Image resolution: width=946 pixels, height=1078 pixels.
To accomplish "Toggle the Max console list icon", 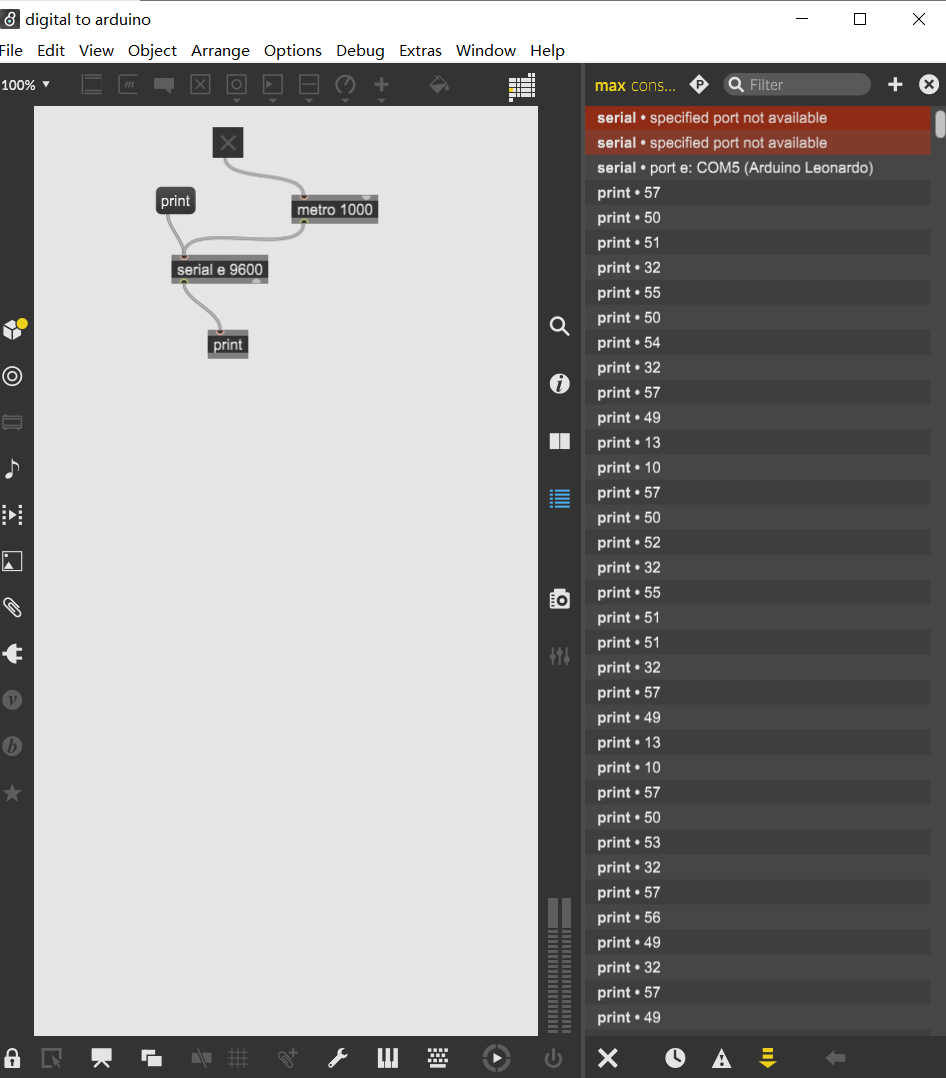I will 560,498.
